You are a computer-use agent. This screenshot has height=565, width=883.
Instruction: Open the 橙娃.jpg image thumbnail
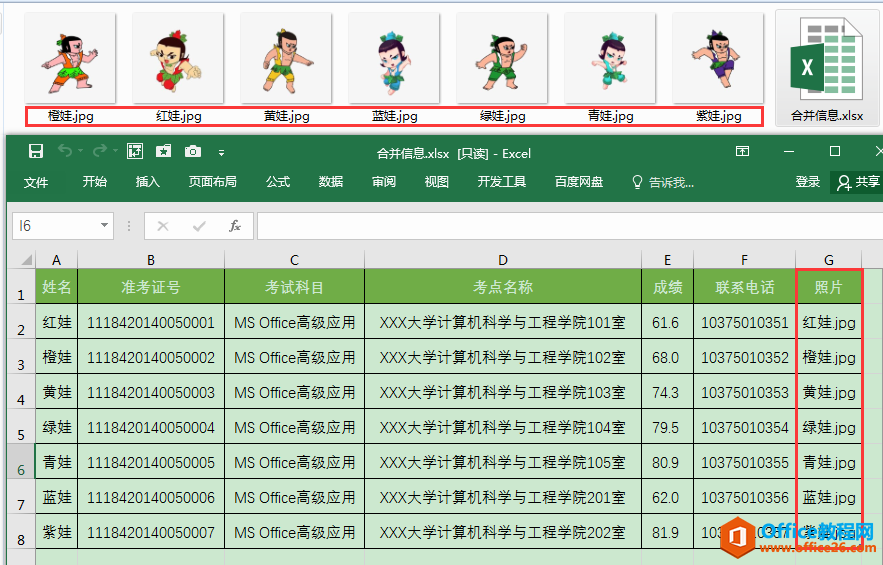coord(70,58)
